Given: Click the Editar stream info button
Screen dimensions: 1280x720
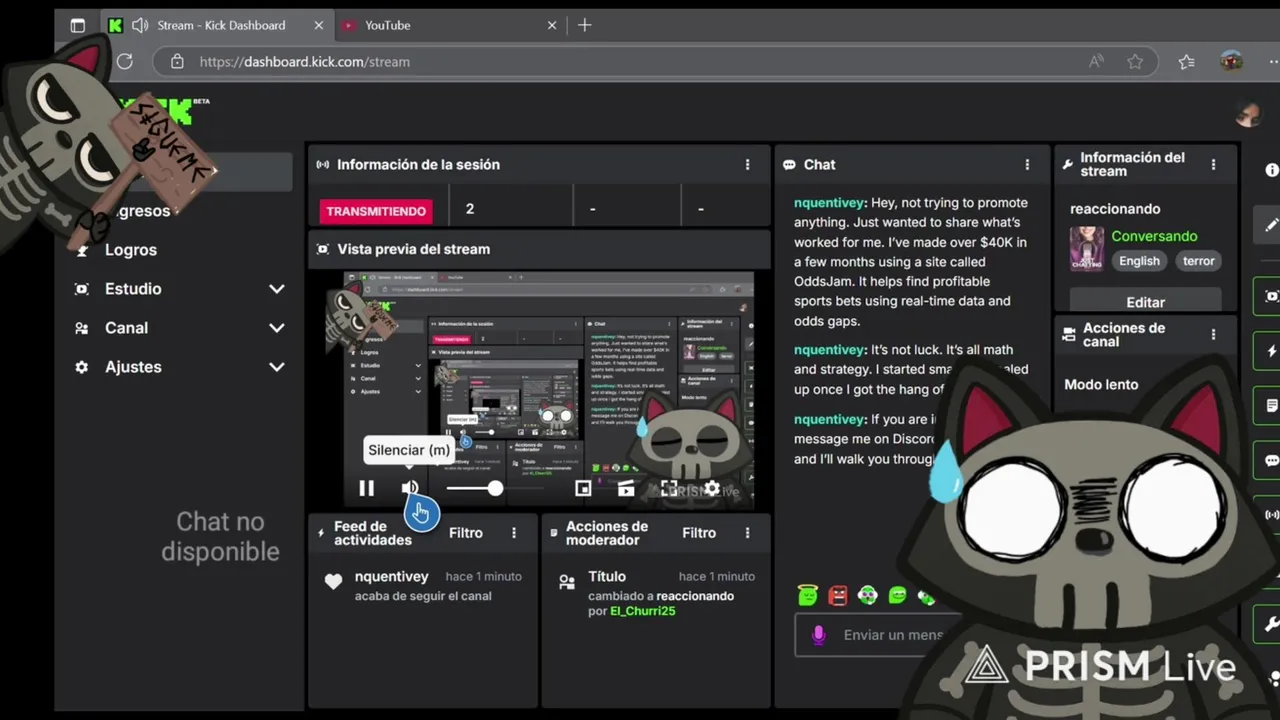Looking at the screenshot, I should pos(1145,301).
